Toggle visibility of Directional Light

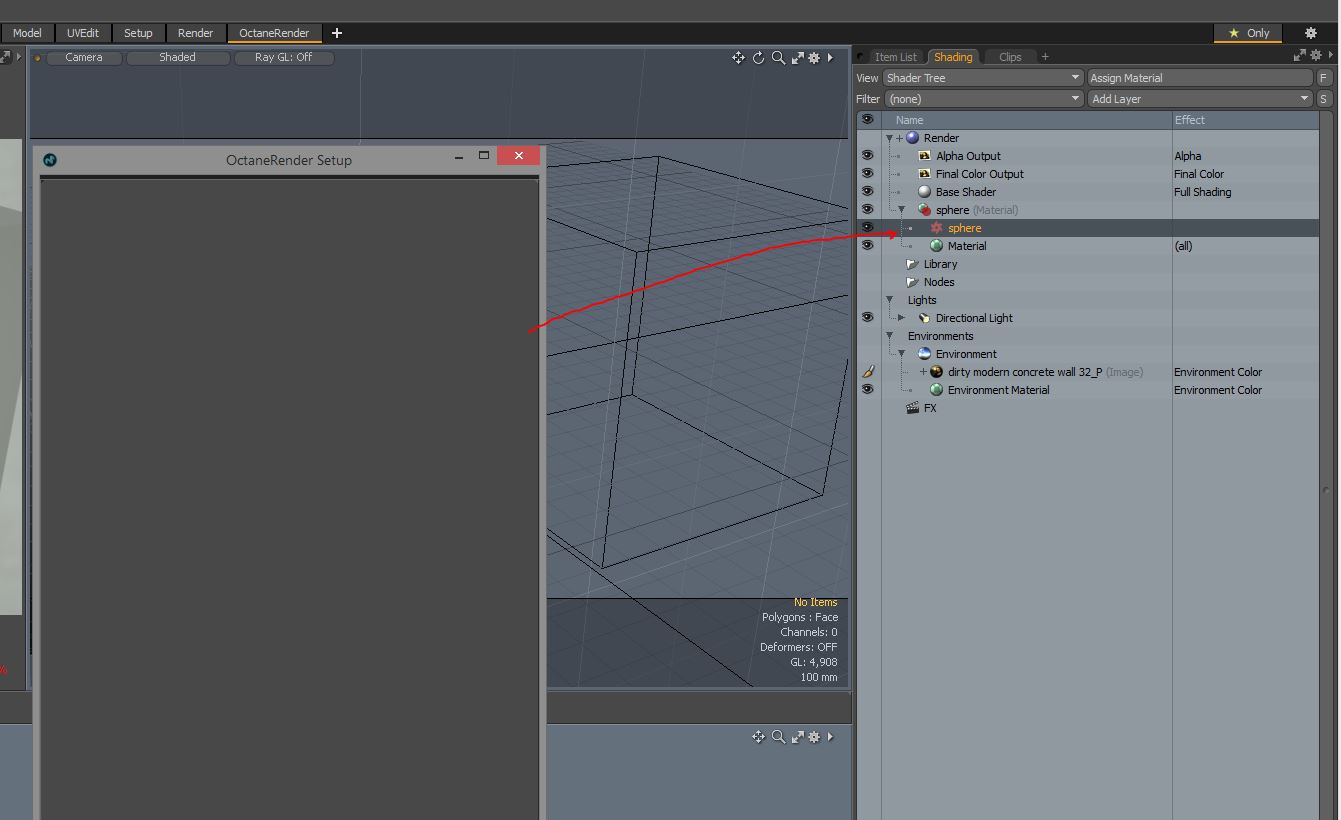(x=868, y=318)
